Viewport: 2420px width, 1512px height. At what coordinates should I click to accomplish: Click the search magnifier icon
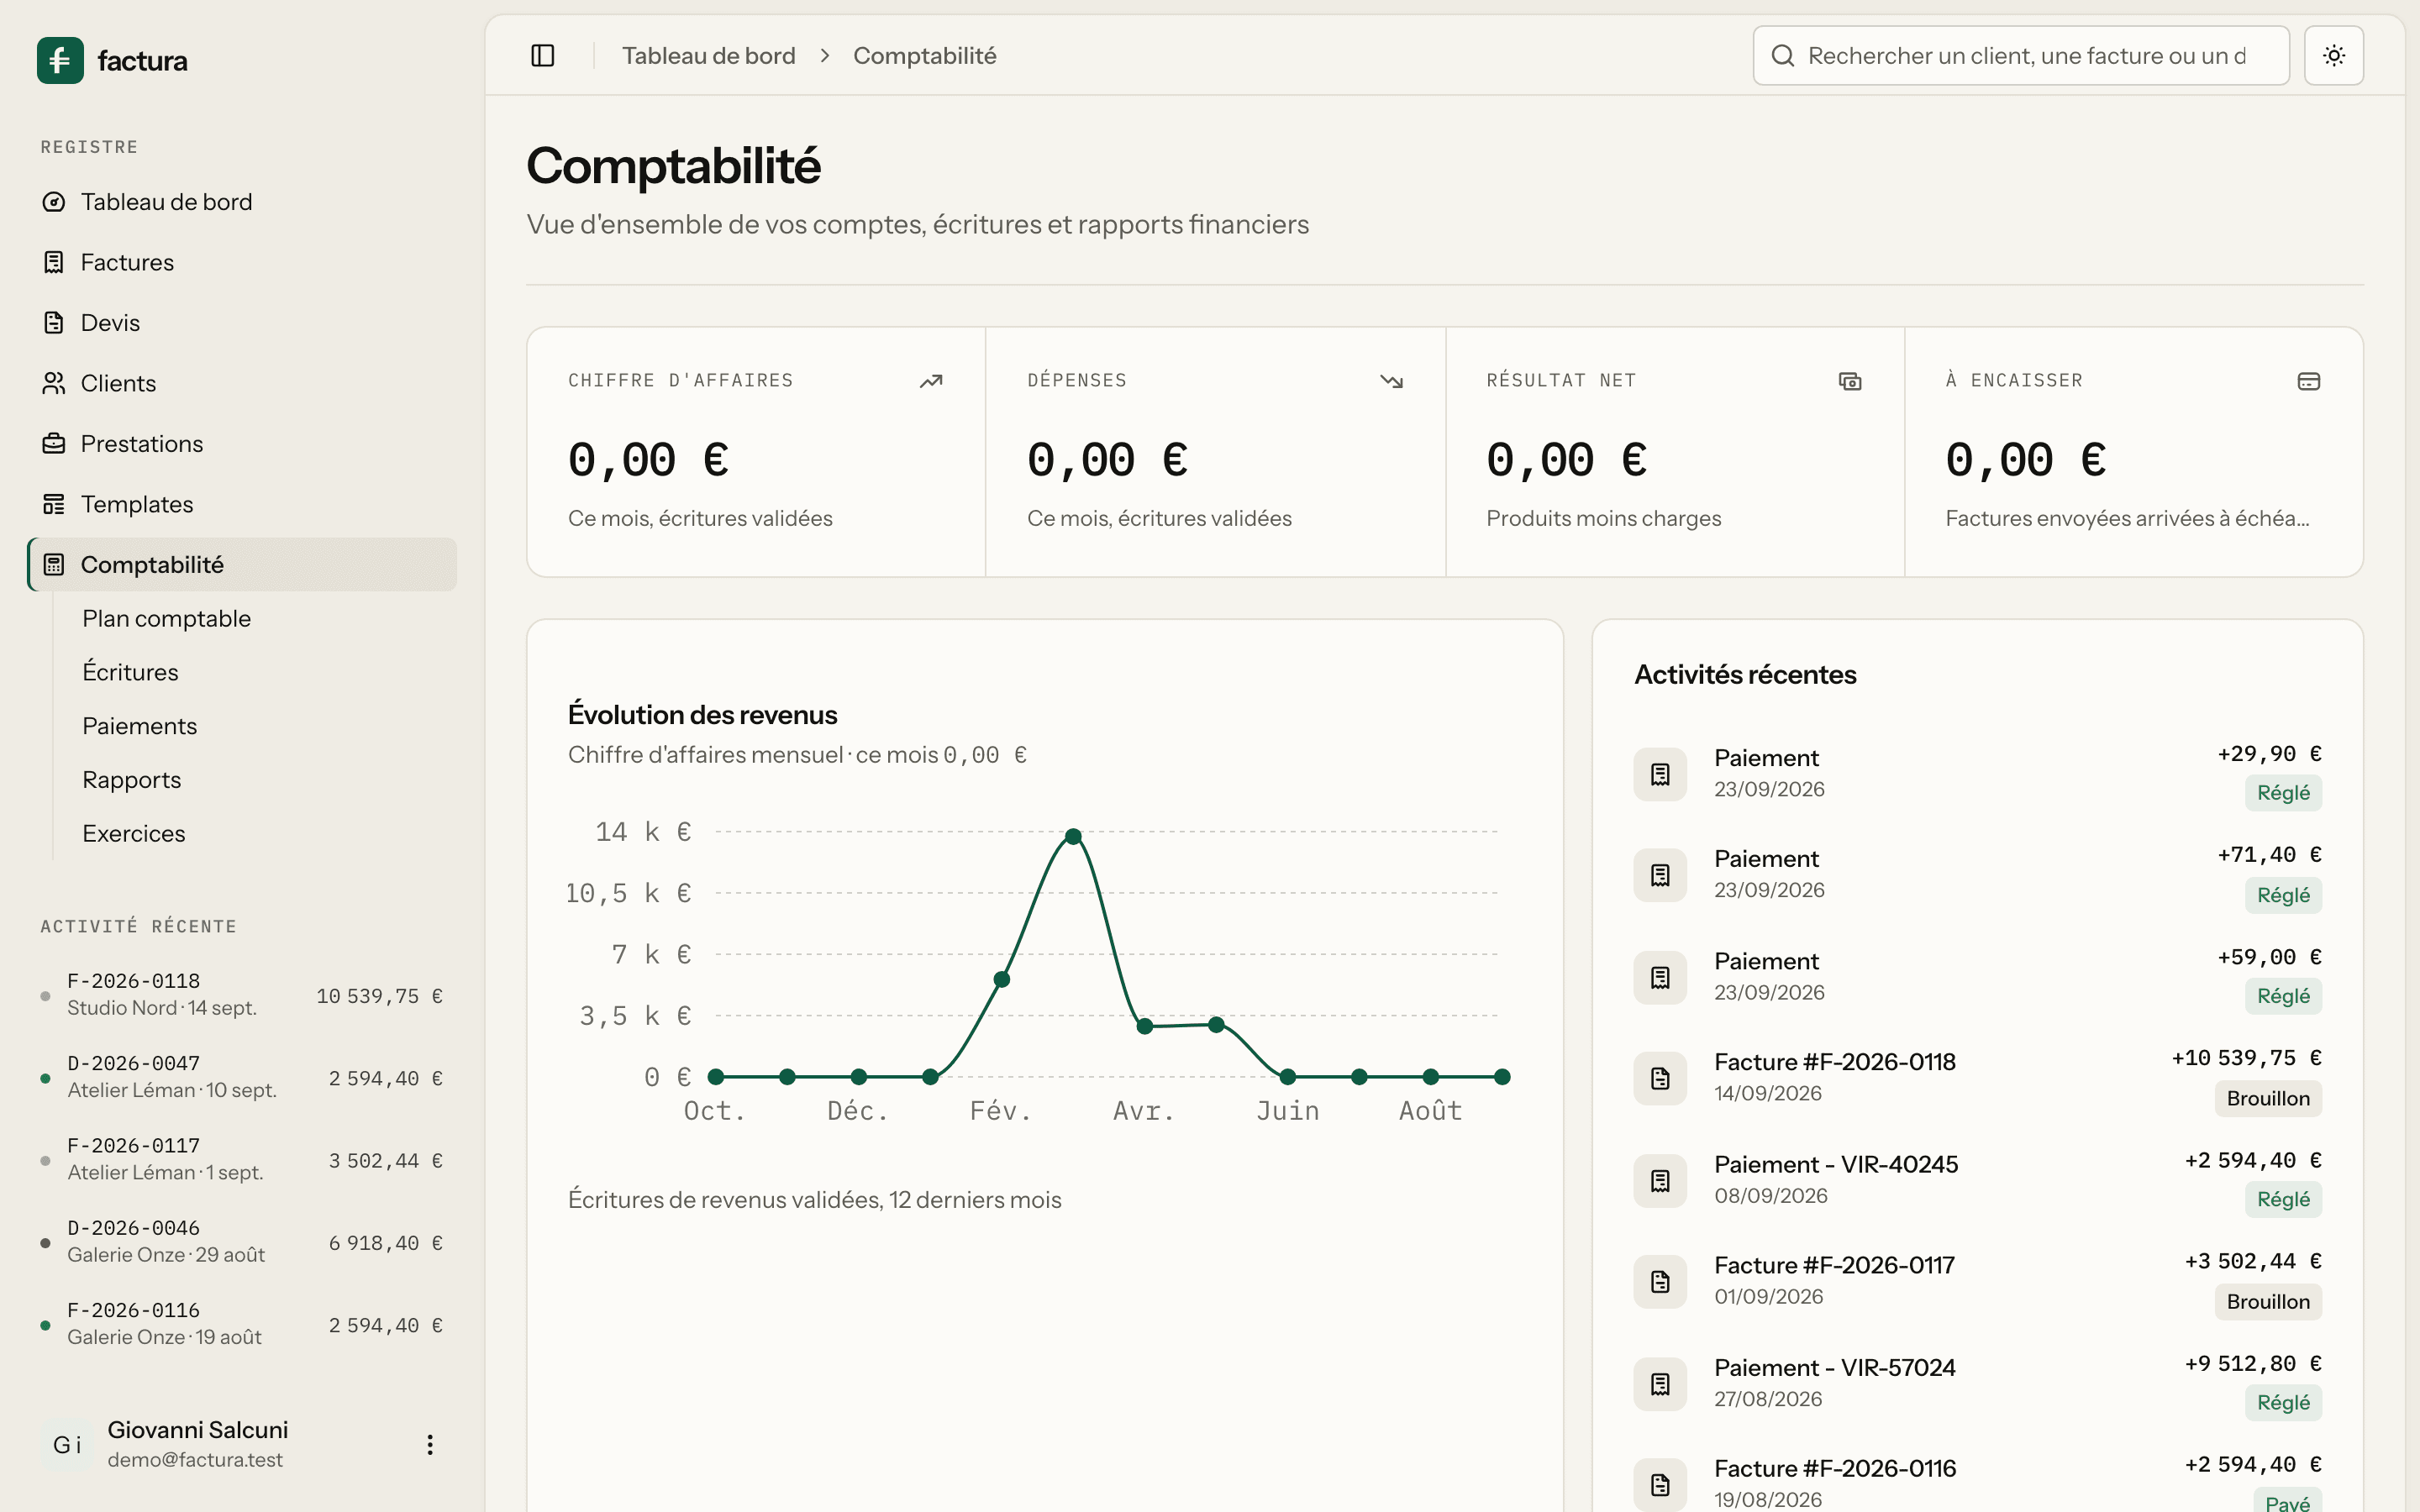[x=1783, y=55]
